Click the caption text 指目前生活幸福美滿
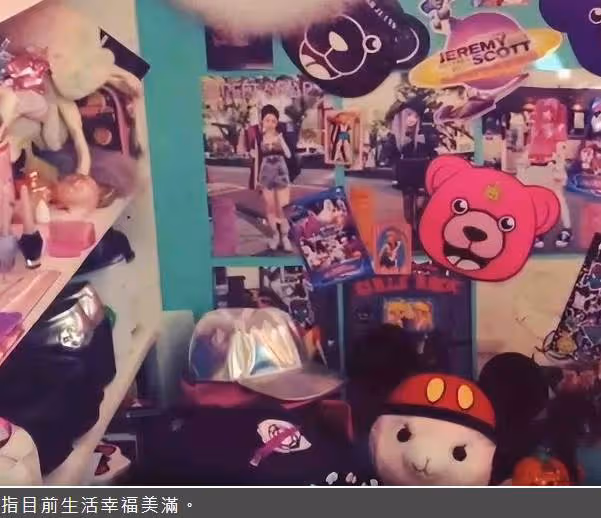The width and height of the screenshot is (601, 518). [x=97, y=504]
